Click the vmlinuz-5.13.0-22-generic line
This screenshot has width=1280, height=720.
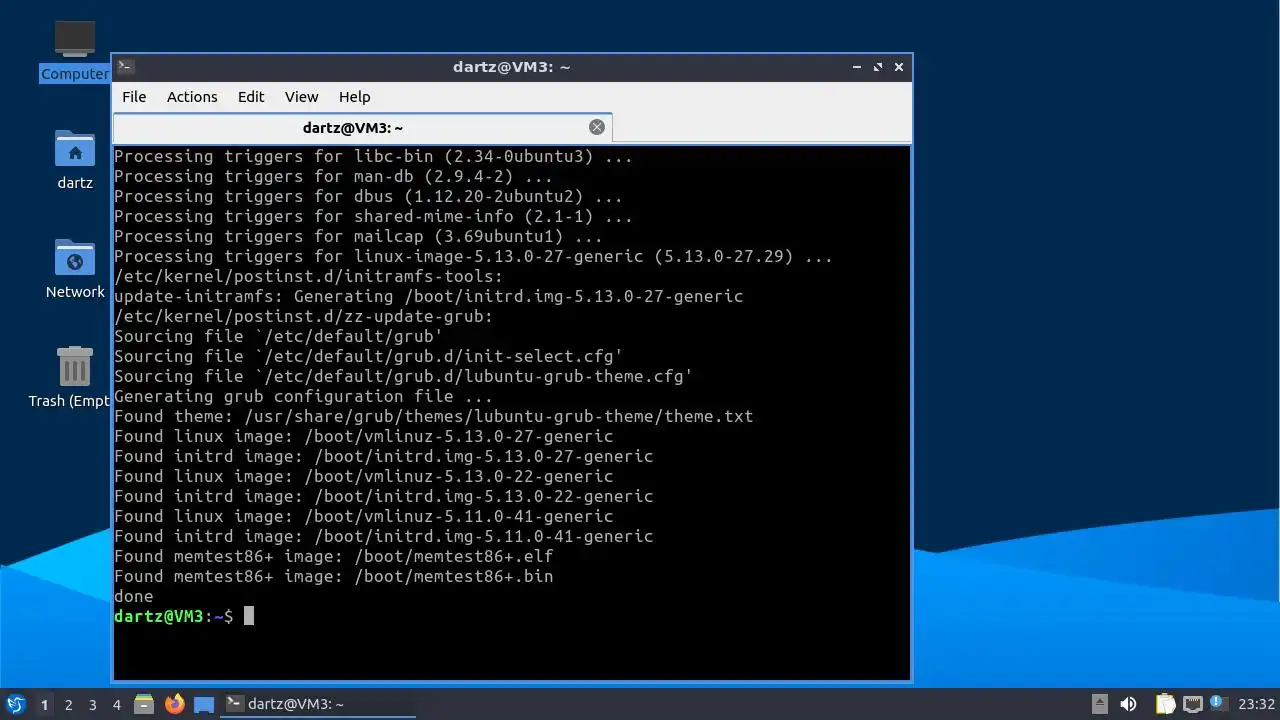coord(363,476)
